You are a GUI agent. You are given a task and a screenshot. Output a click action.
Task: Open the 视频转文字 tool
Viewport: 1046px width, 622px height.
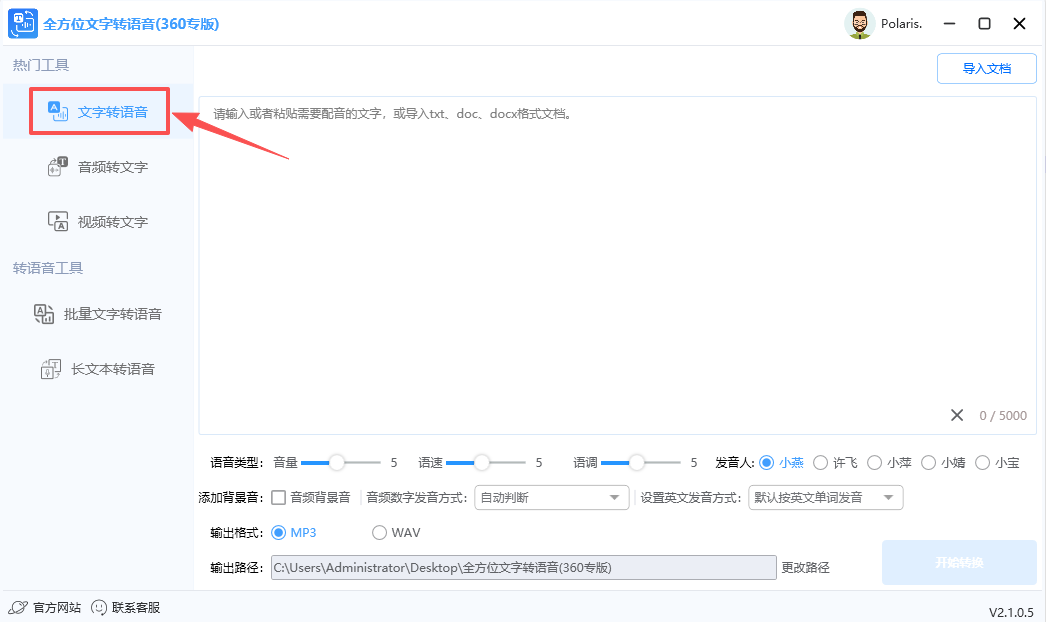tap(100, 221)
